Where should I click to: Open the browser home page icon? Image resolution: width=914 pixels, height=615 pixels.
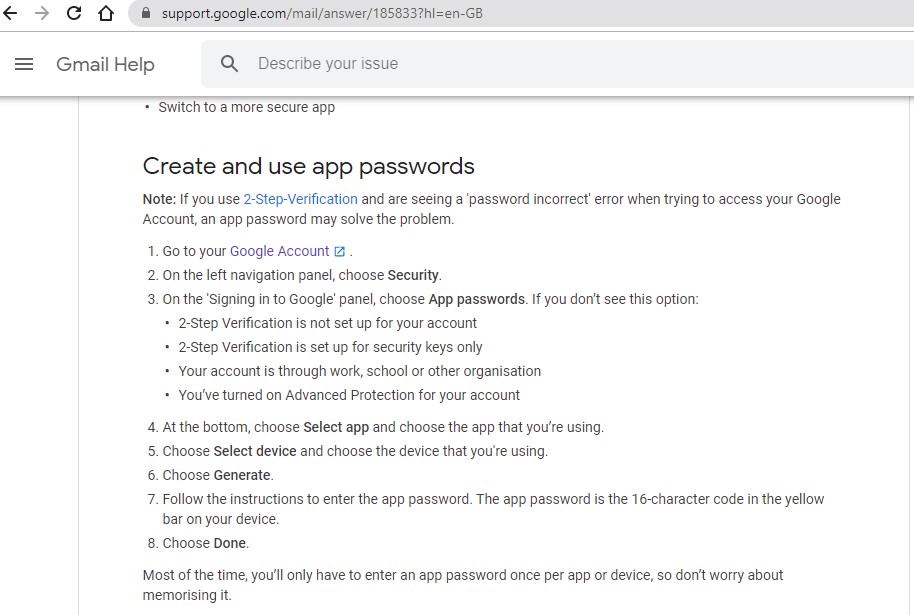coord(106,14)
